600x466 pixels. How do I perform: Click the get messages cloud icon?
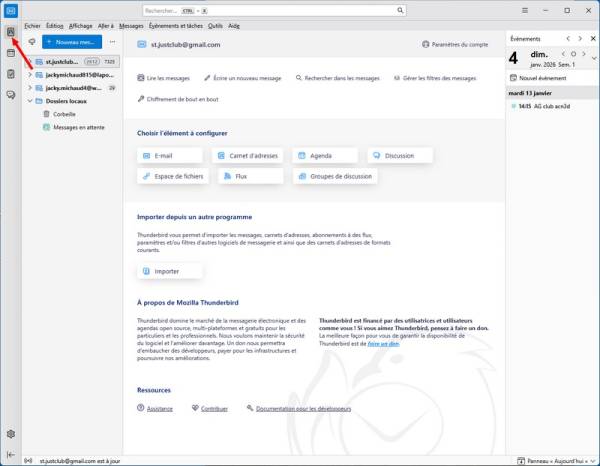[32, 42]
